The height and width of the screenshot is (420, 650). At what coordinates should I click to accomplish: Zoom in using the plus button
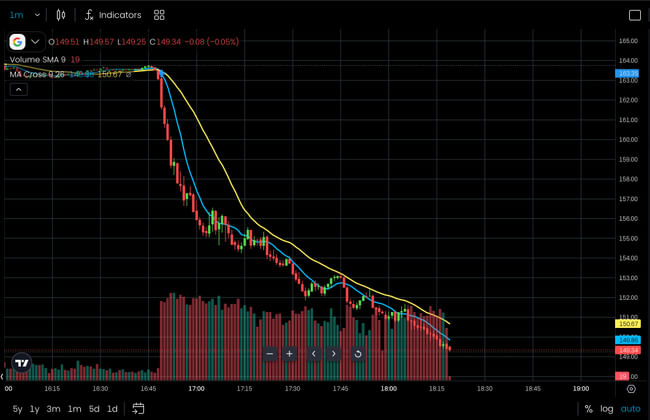(x=289, y=353)
